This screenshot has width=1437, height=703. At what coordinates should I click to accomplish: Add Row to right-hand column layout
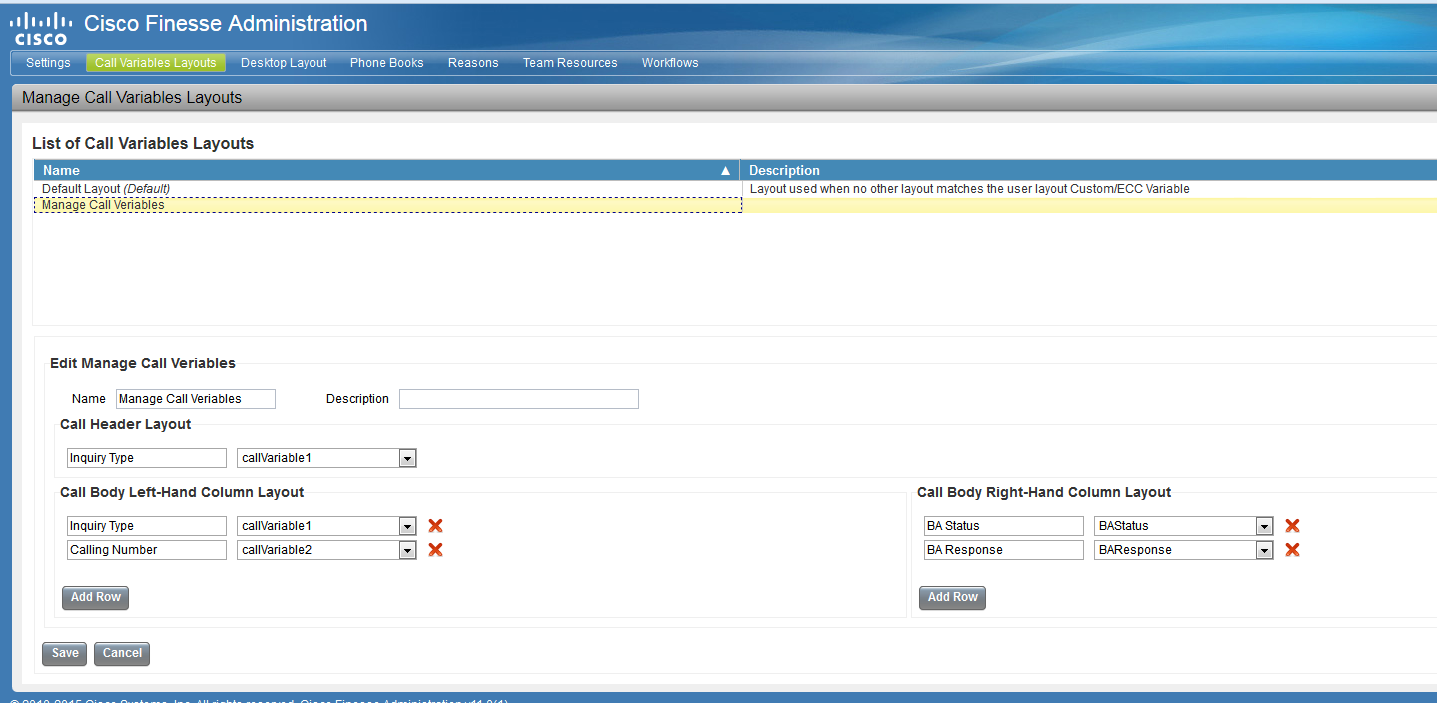click(953, 597)
